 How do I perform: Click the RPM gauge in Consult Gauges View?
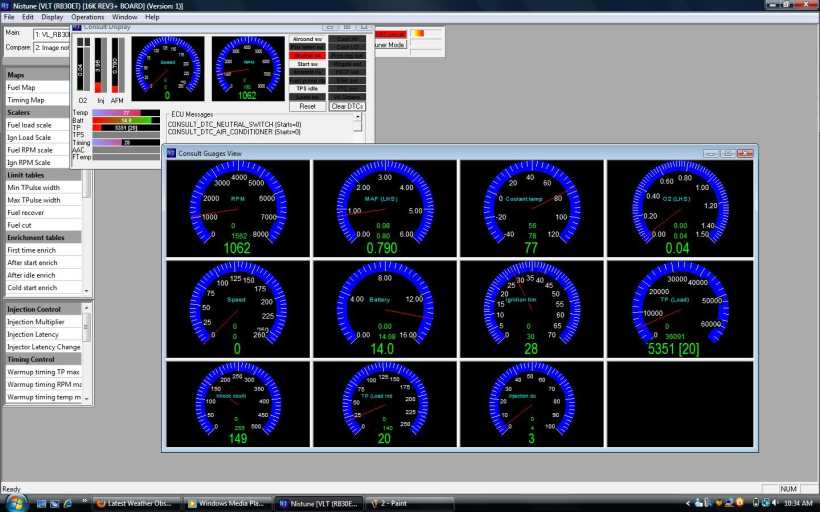237,207
